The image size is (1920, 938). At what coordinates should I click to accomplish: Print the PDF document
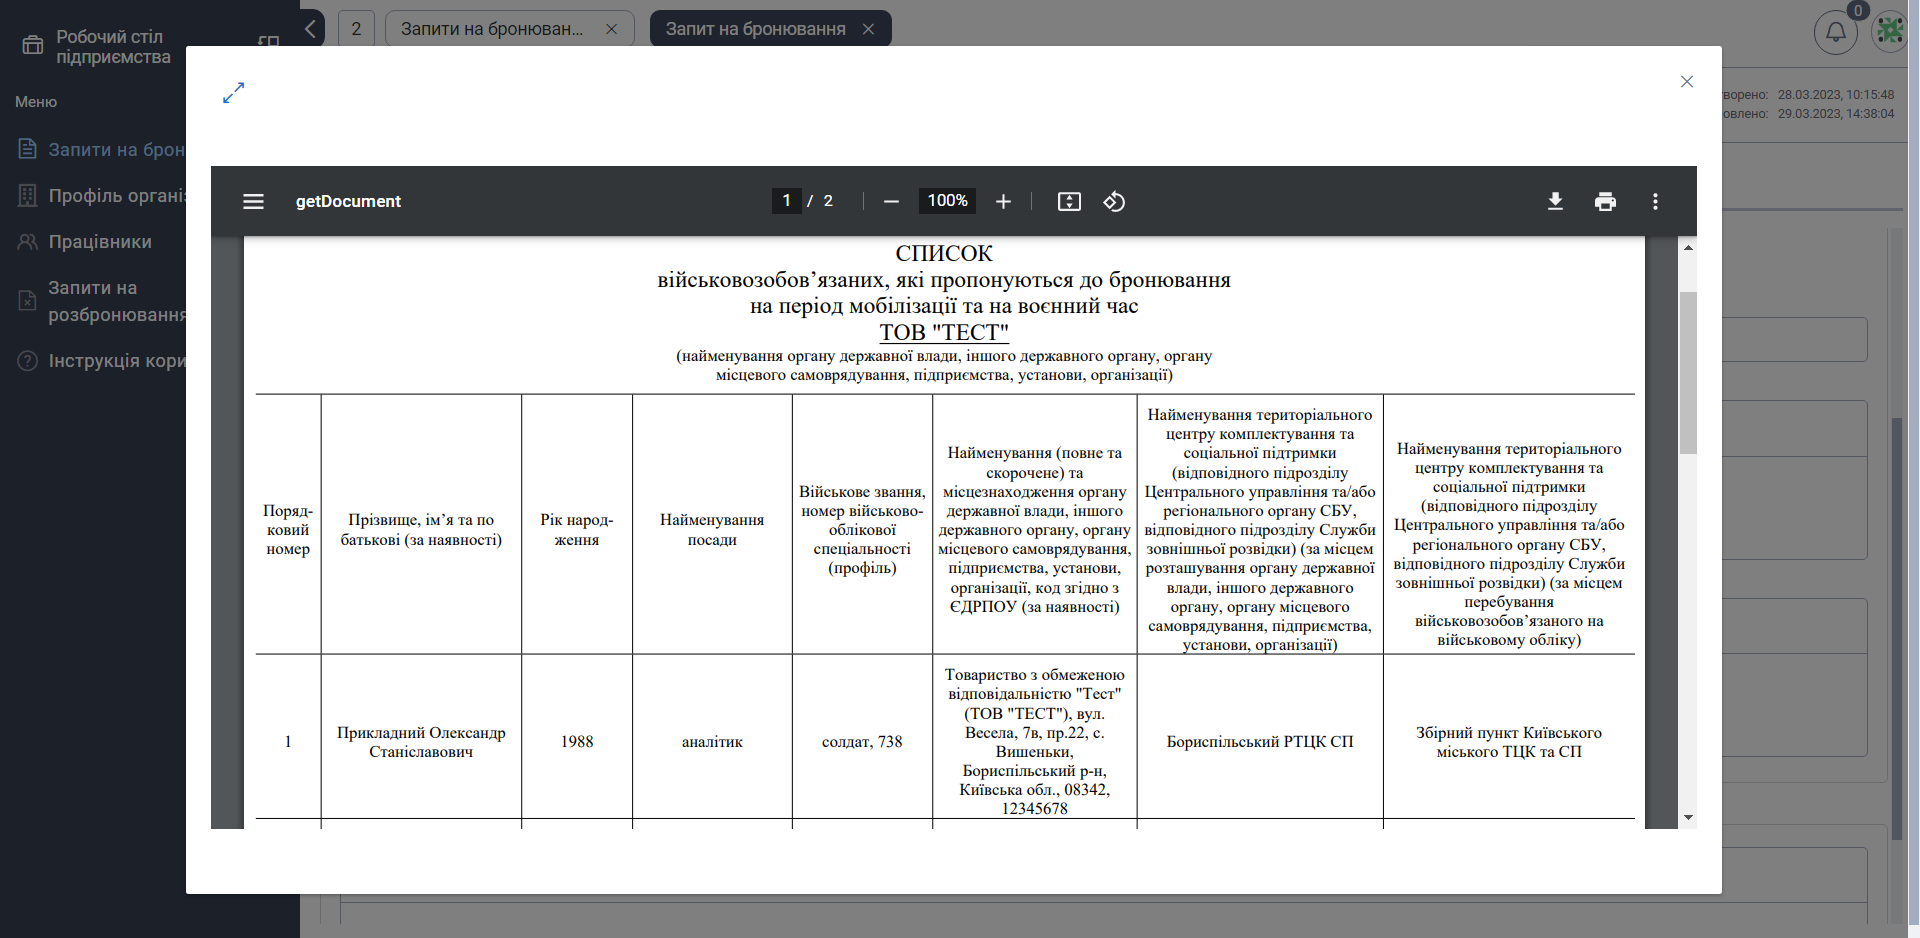point(1605,202)
